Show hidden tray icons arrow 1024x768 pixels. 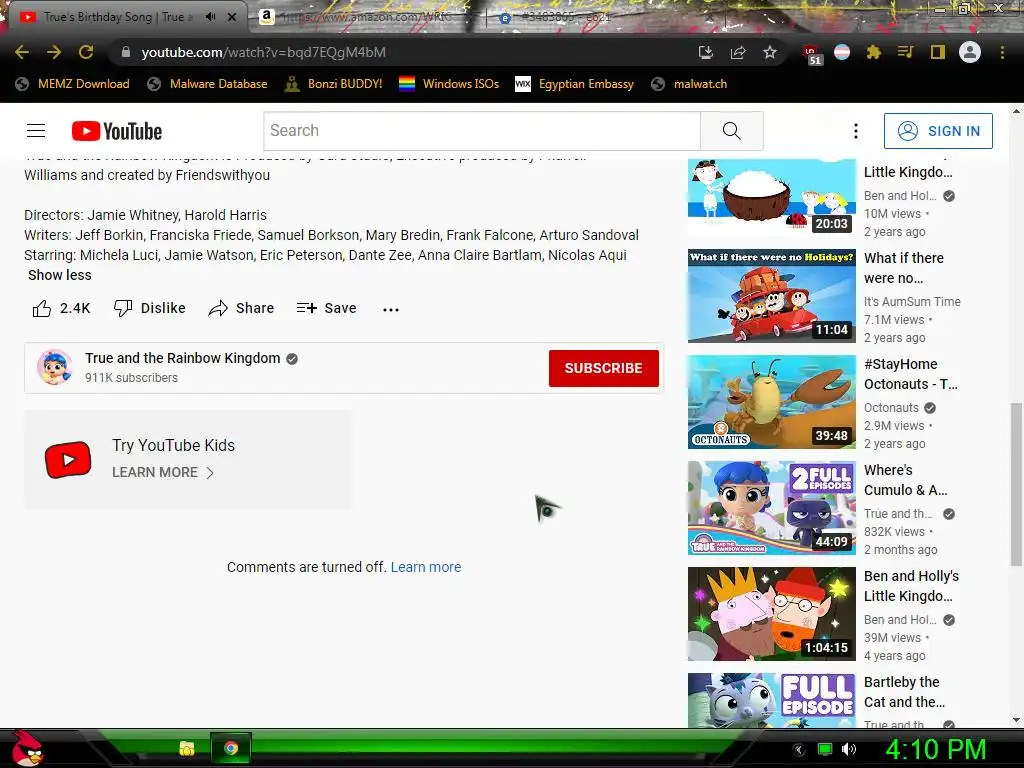(x=798, y=749)
